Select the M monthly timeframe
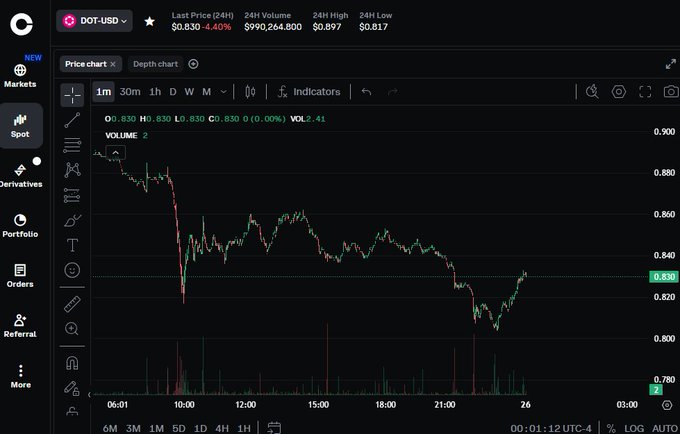 (206, 92)
